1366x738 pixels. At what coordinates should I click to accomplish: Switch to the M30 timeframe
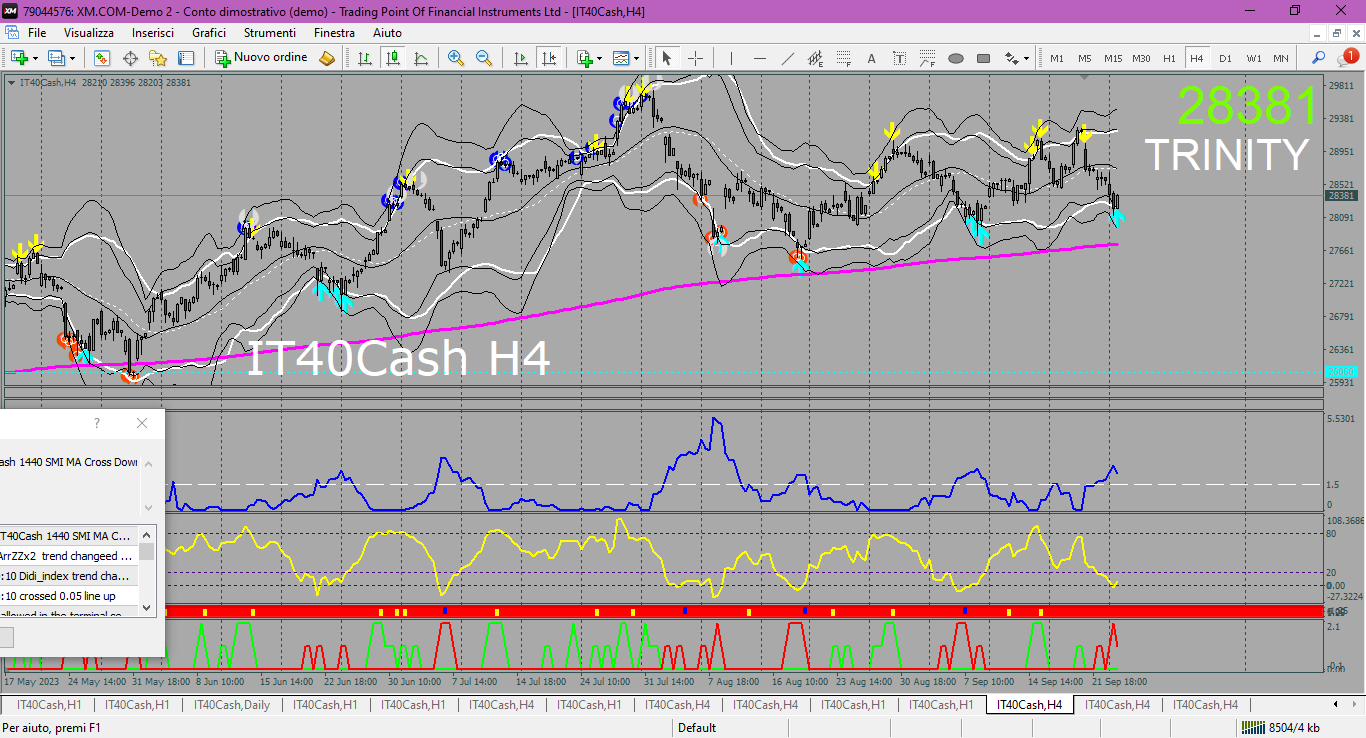[1141, 58]
